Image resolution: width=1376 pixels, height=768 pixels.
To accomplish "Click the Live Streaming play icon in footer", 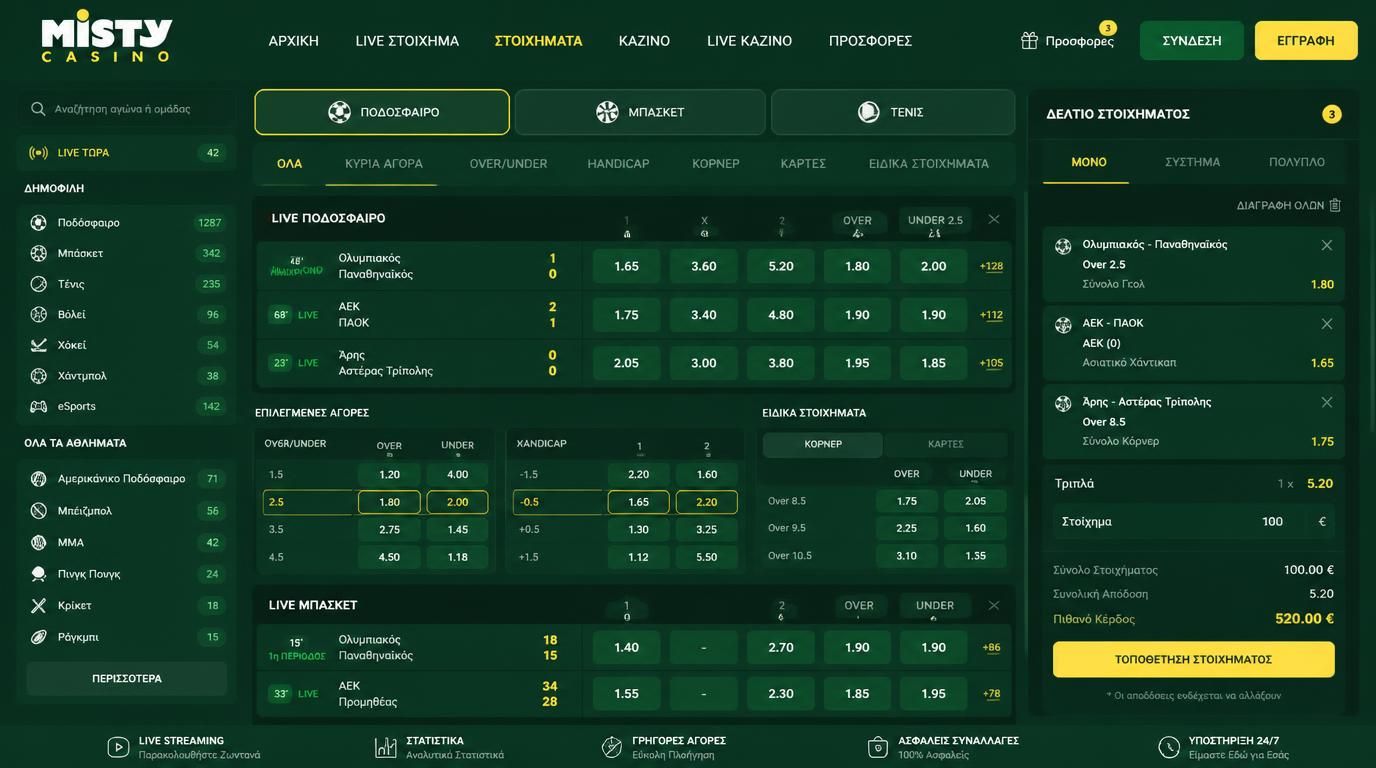I will point(118,747).
